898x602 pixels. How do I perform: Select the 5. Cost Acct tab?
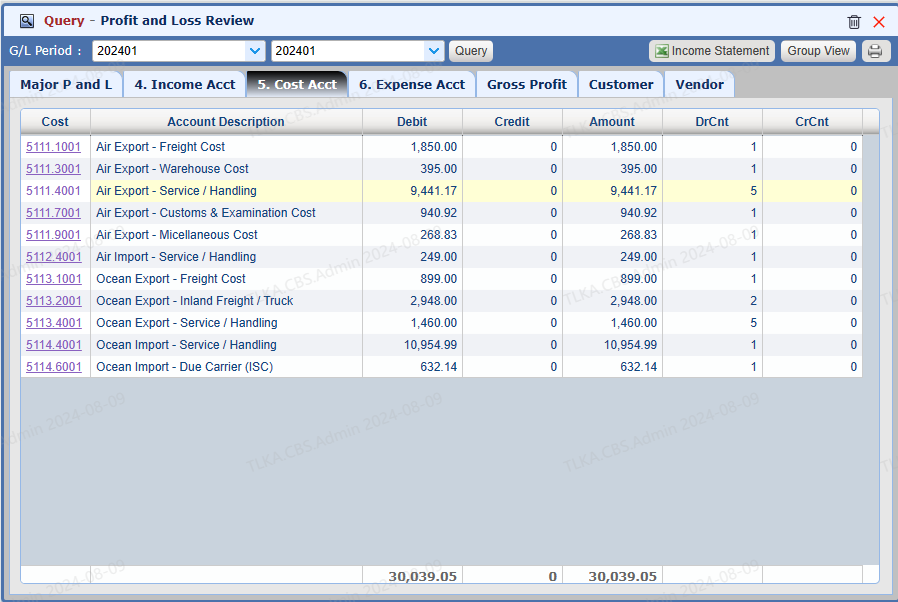coord(297,84)
